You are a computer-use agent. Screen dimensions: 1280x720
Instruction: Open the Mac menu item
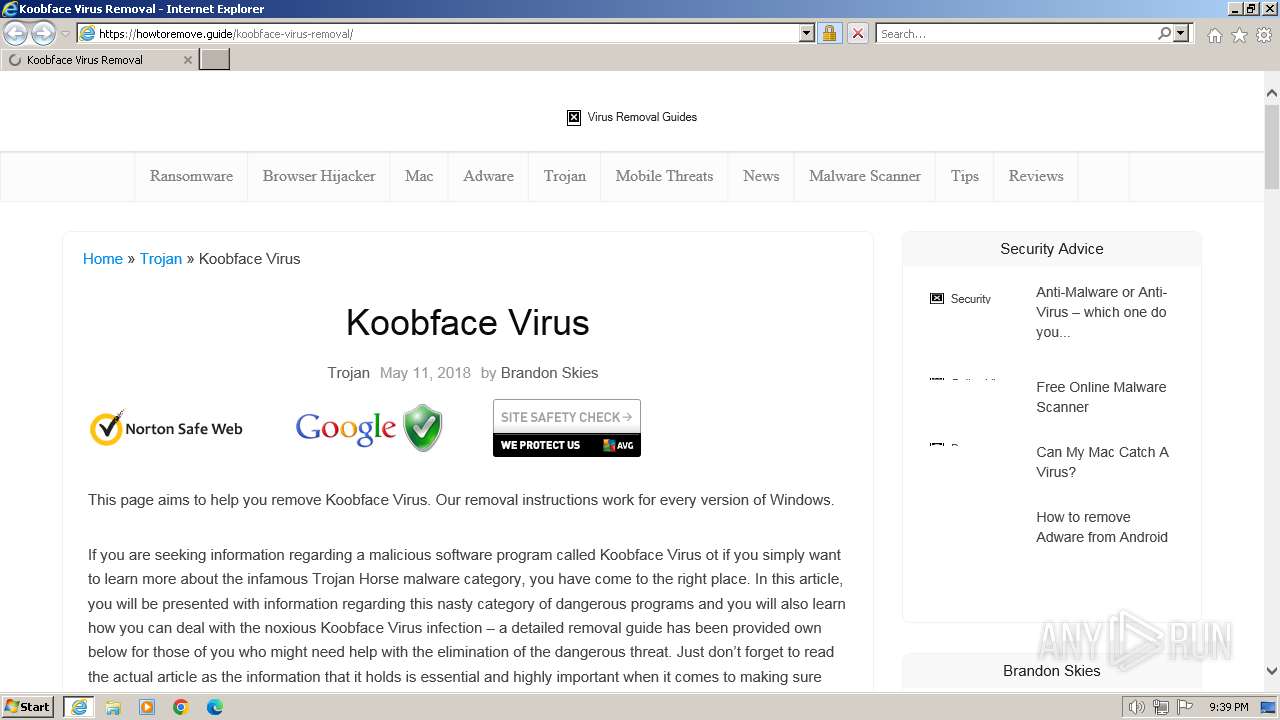(419, 176)
